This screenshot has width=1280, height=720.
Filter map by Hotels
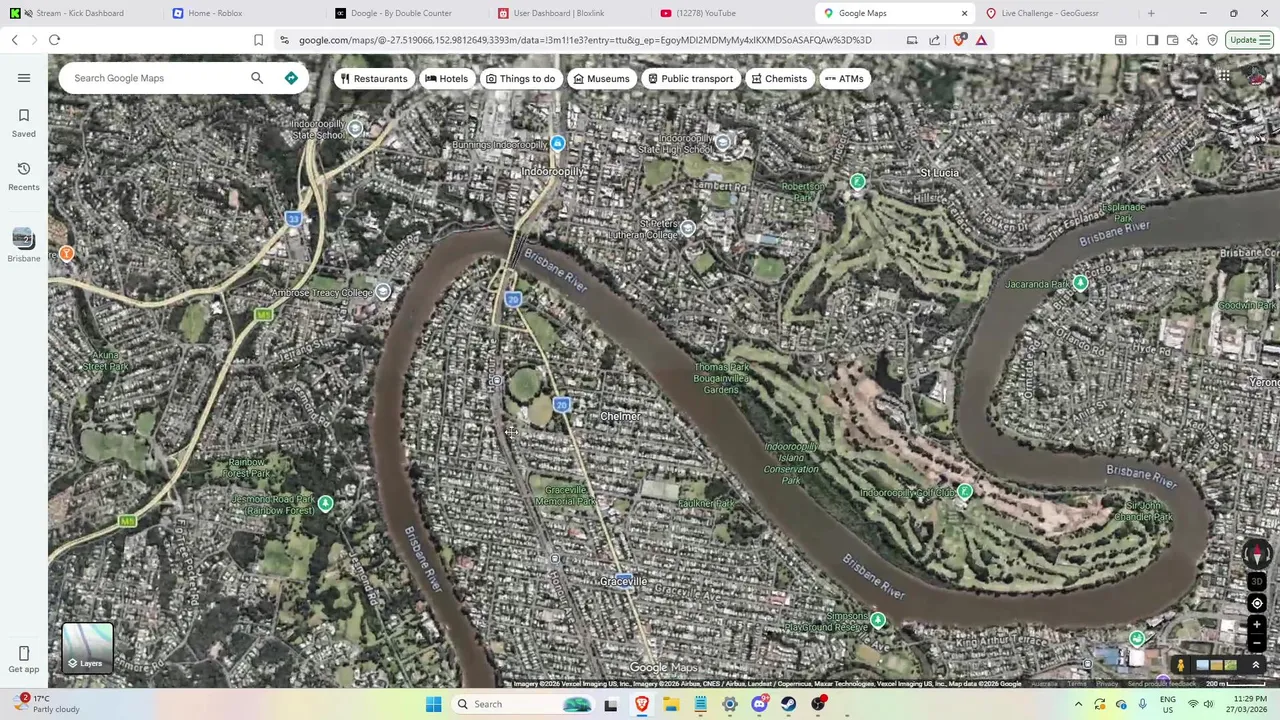(x=446, y=79)
